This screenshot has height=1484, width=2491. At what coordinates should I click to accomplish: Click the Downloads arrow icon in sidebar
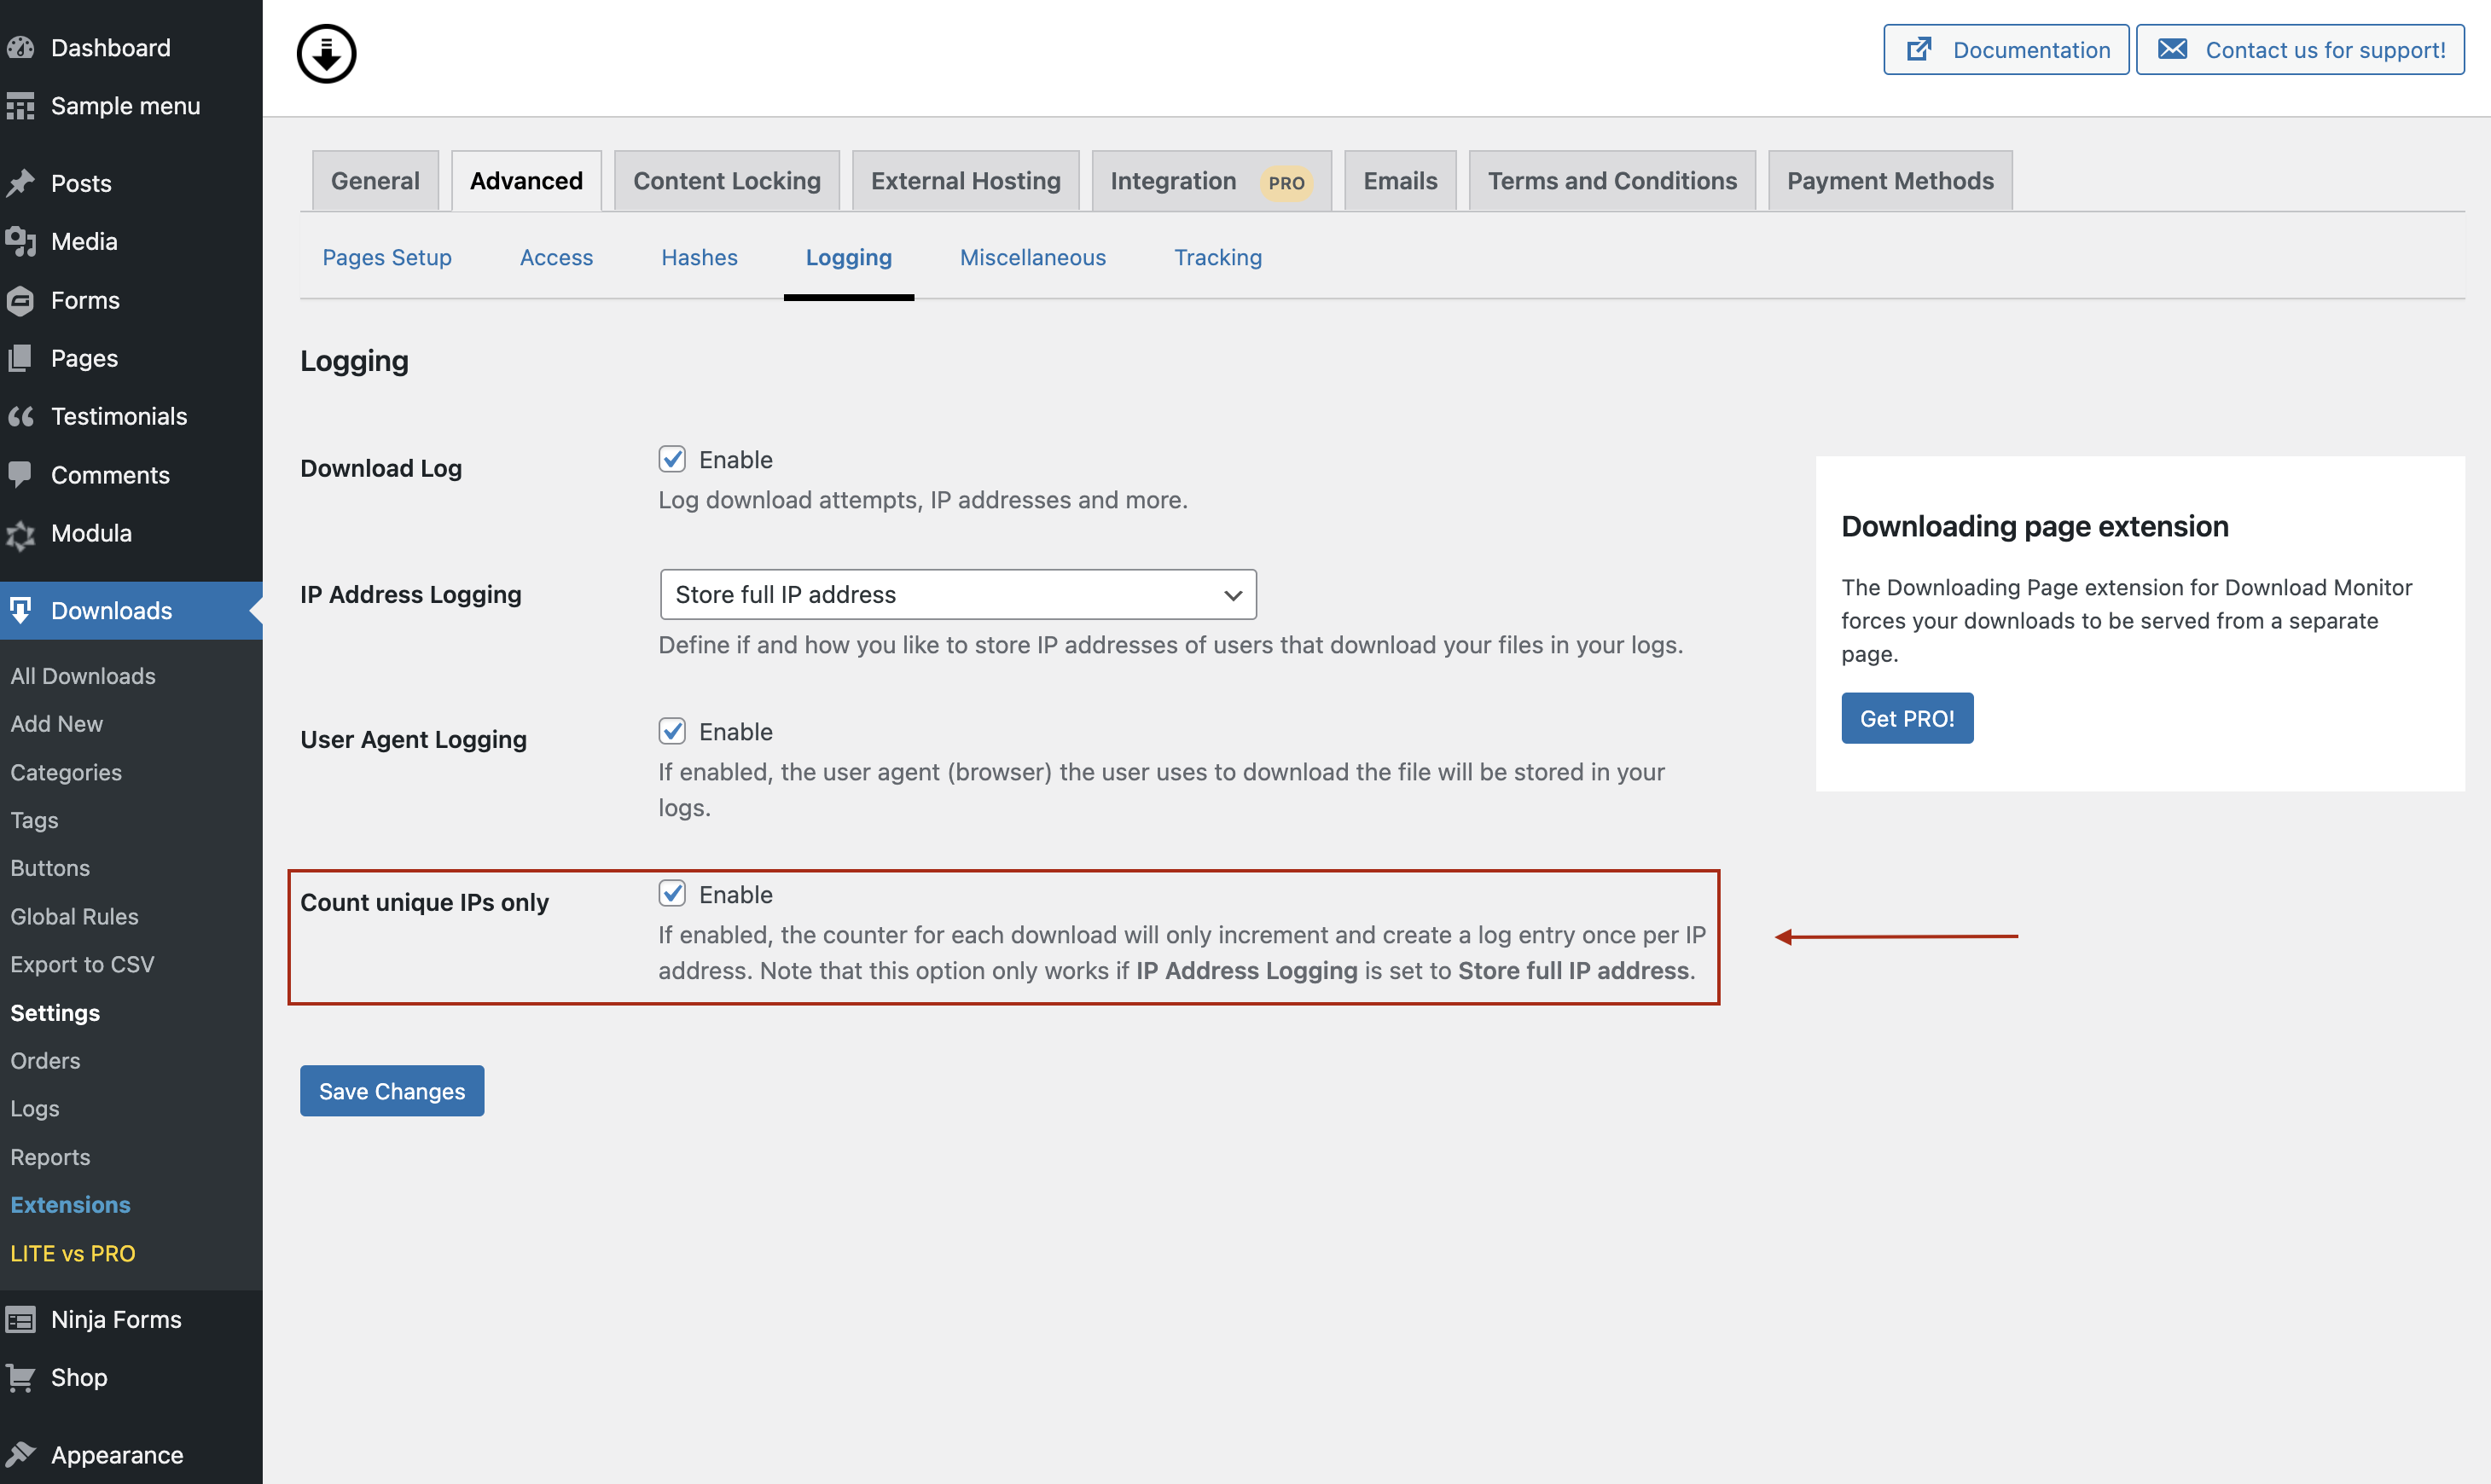(21, 610)
